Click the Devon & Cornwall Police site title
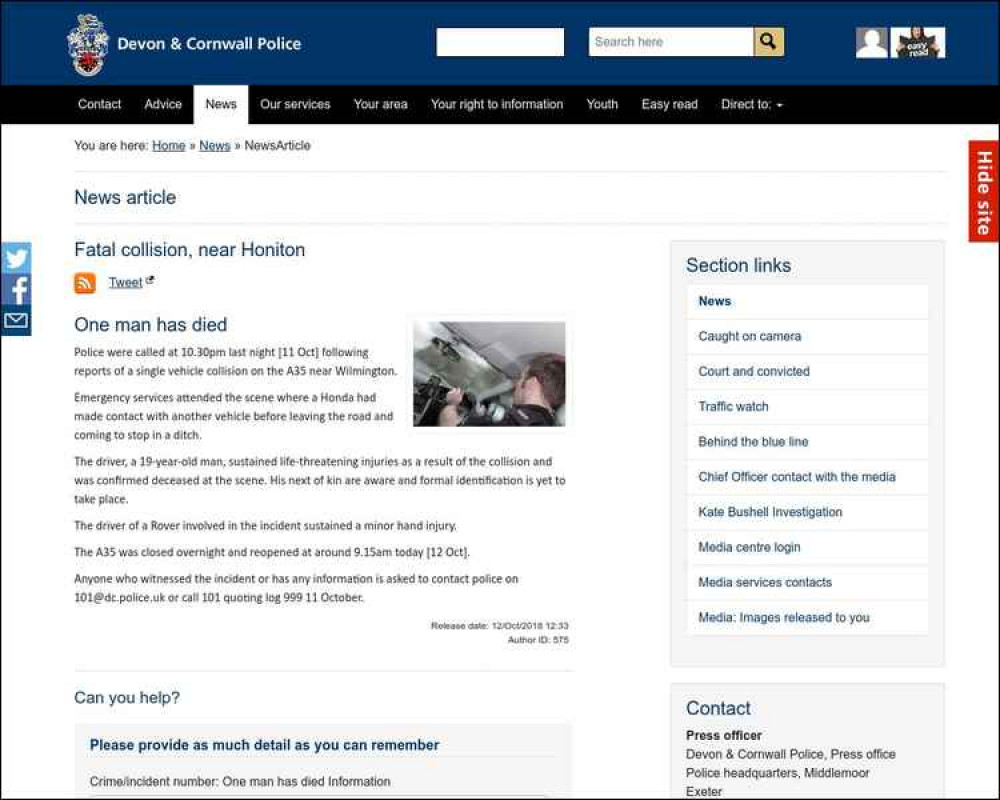The image size is (1000, 800). point(209,44)
